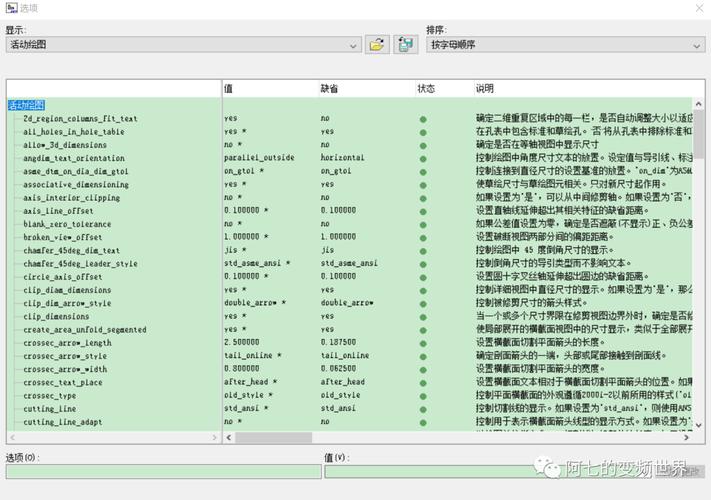
Task: Select the 2d_region_columns_fit_text option row
Action: point(80,119)
